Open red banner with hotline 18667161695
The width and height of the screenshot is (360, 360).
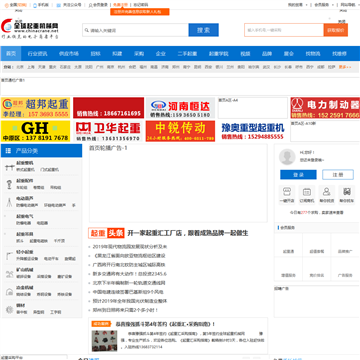pyautogui.click(x=109, y=108)
